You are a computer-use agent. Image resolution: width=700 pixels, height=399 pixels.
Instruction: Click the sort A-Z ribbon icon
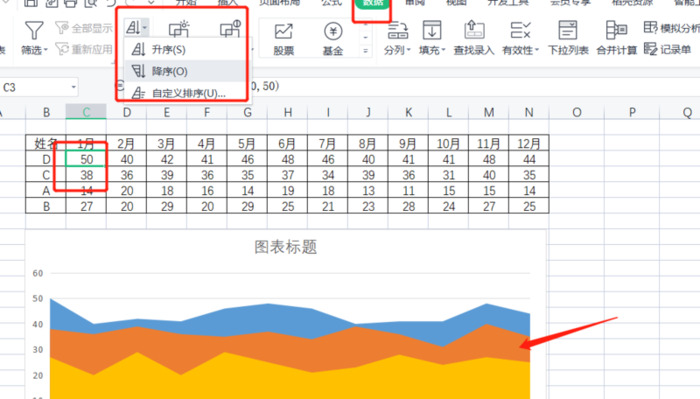pos(133,28)
